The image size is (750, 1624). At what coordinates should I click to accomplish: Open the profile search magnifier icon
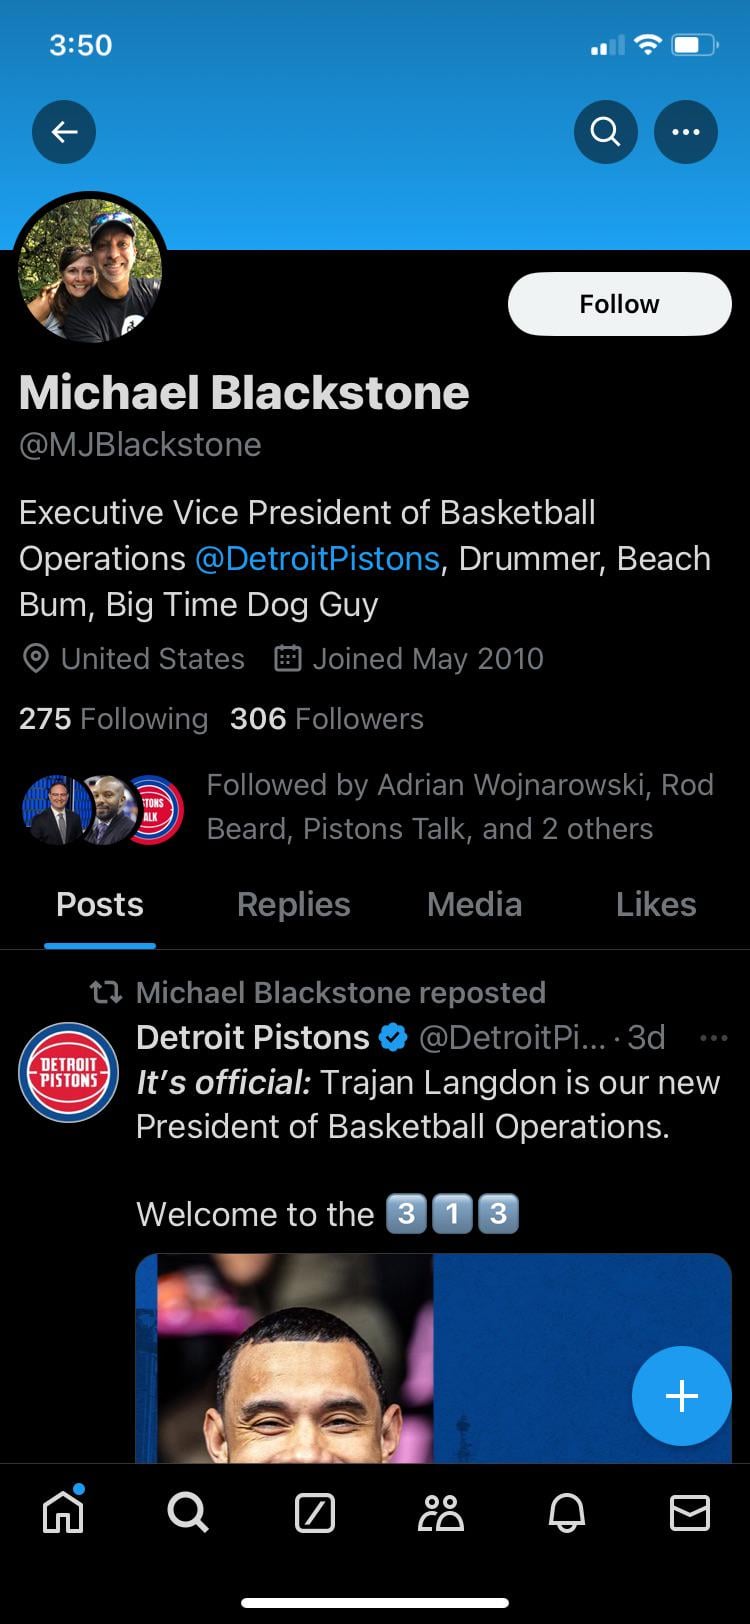(x=606, y=132)
